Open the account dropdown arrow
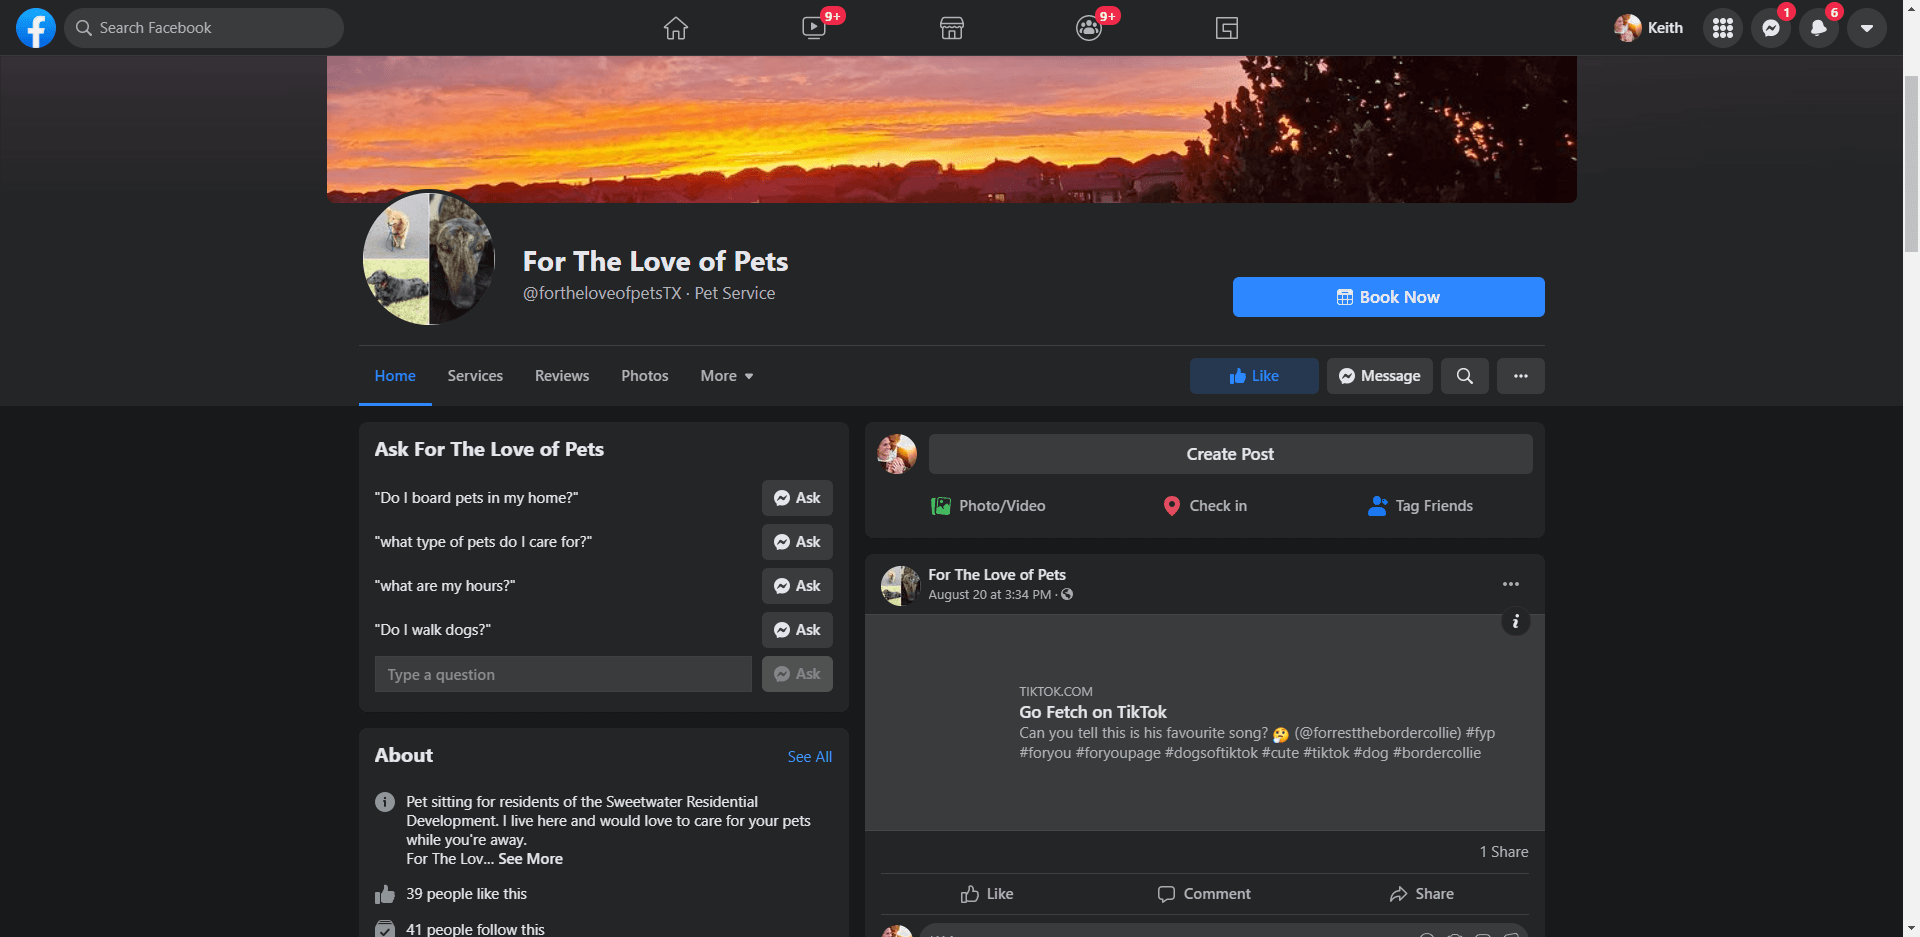Screen dimensions: 1920x937 pyautogui.click(x=1866, y=28)
